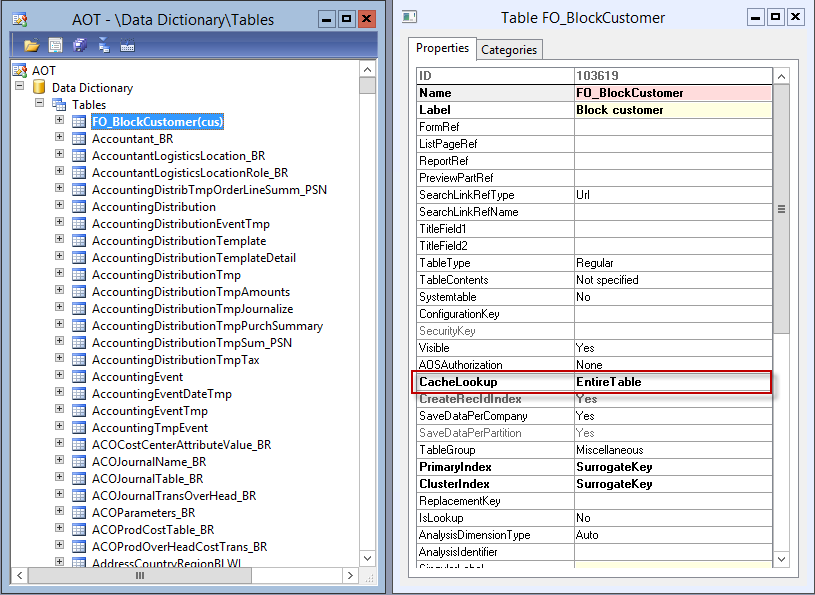Click properties grid scroll down arrow
This screenshot has height=595, width=815.
(781, 559)
